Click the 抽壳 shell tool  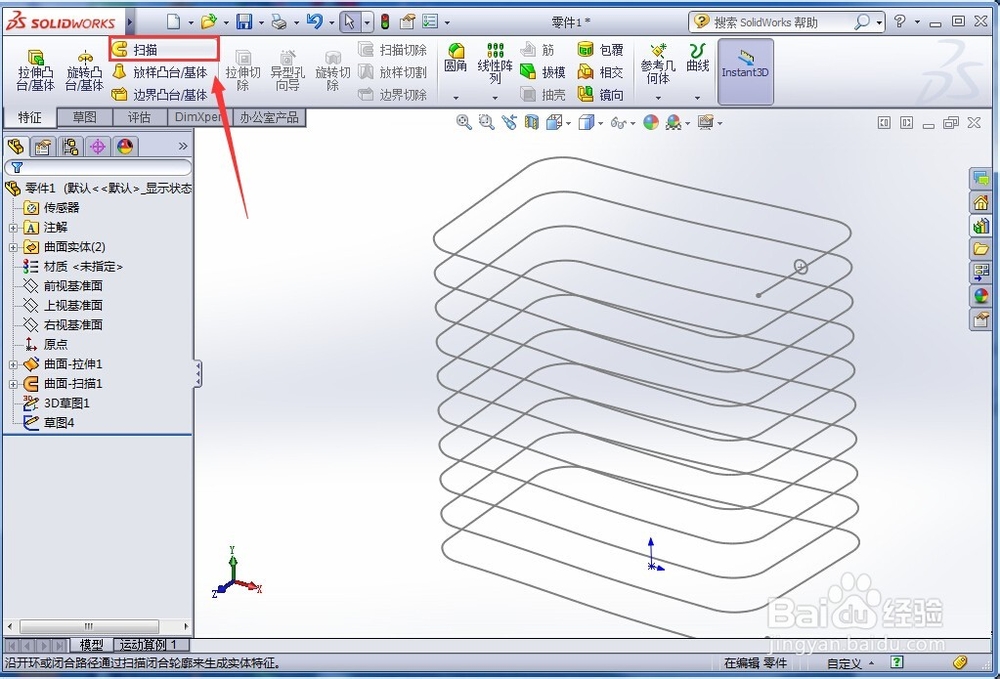coord(543,95)
